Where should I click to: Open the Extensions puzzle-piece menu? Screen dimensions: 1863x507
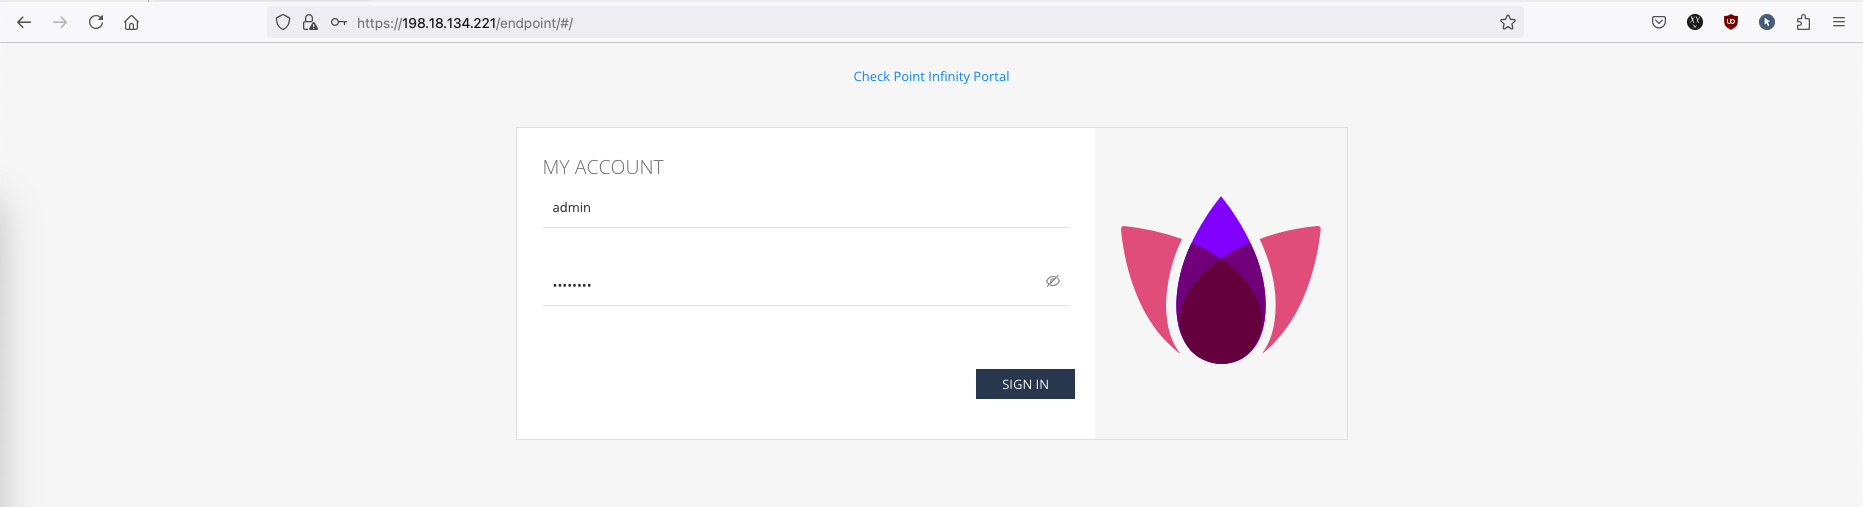pos(1803,22)
